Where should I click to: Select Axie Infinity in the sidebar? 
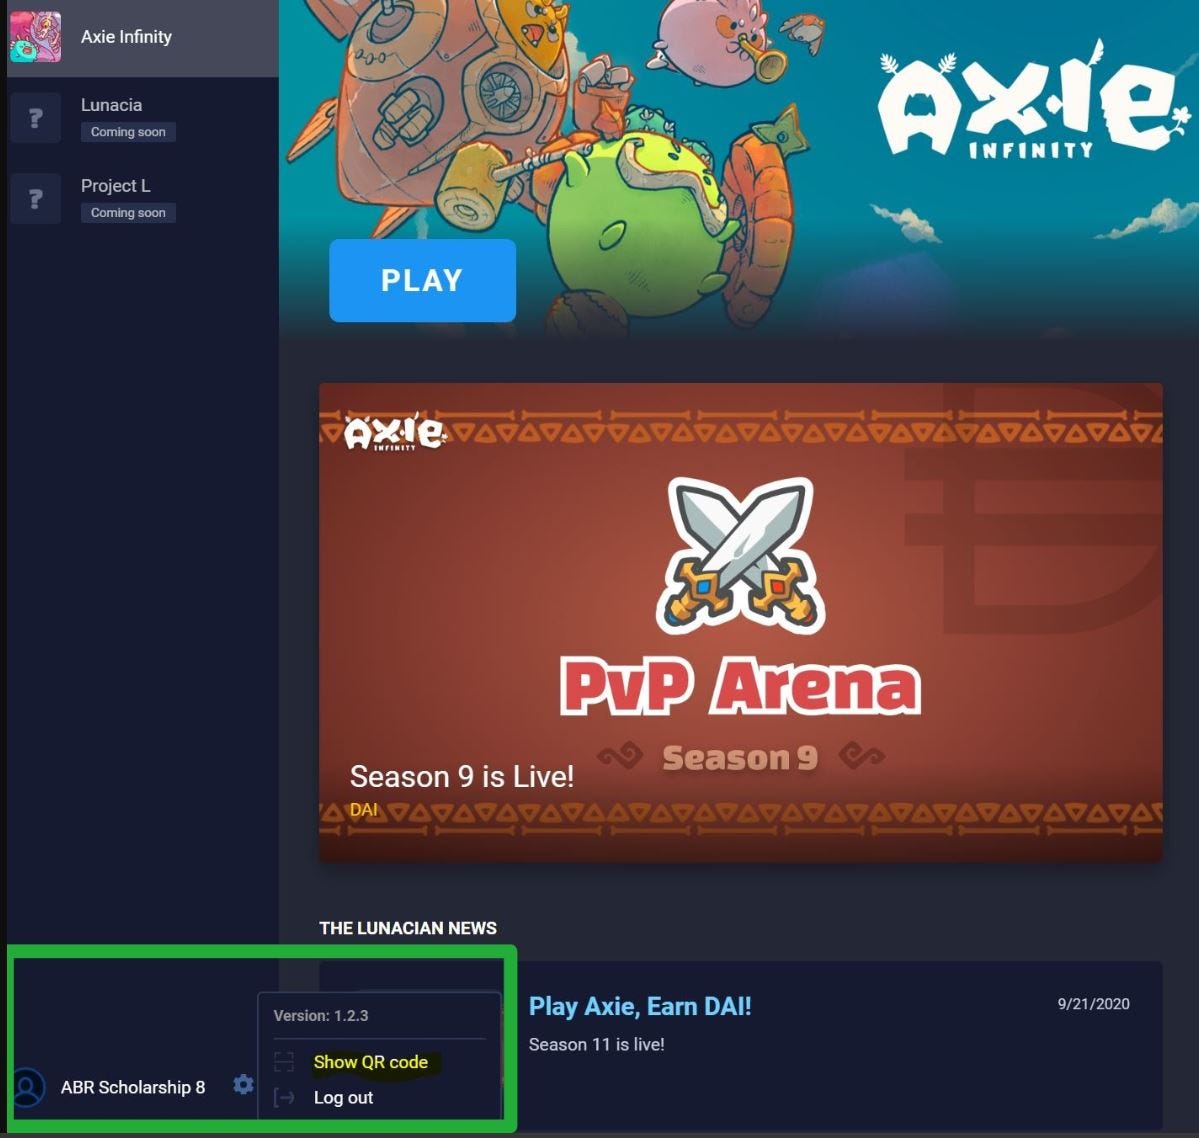pos(142,37)
